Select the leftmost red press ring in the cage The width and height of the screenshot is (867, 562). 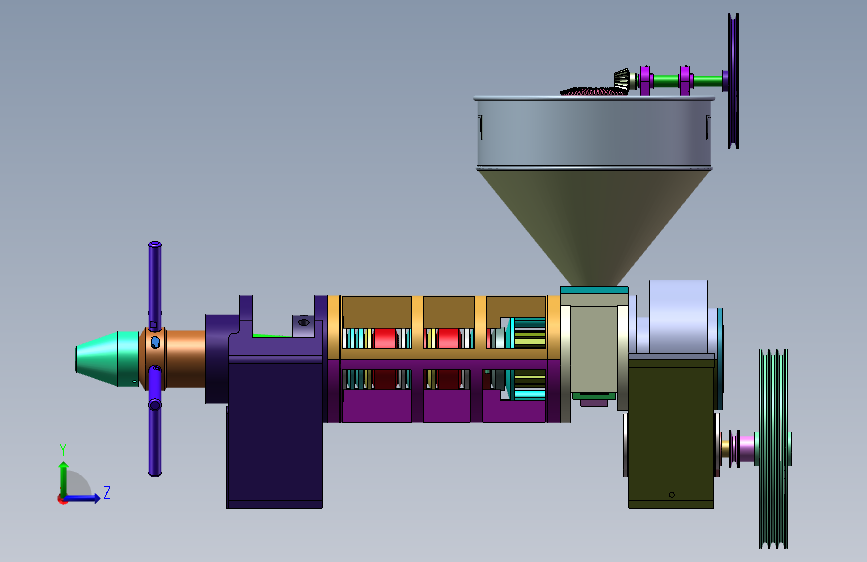coord(385,338)
